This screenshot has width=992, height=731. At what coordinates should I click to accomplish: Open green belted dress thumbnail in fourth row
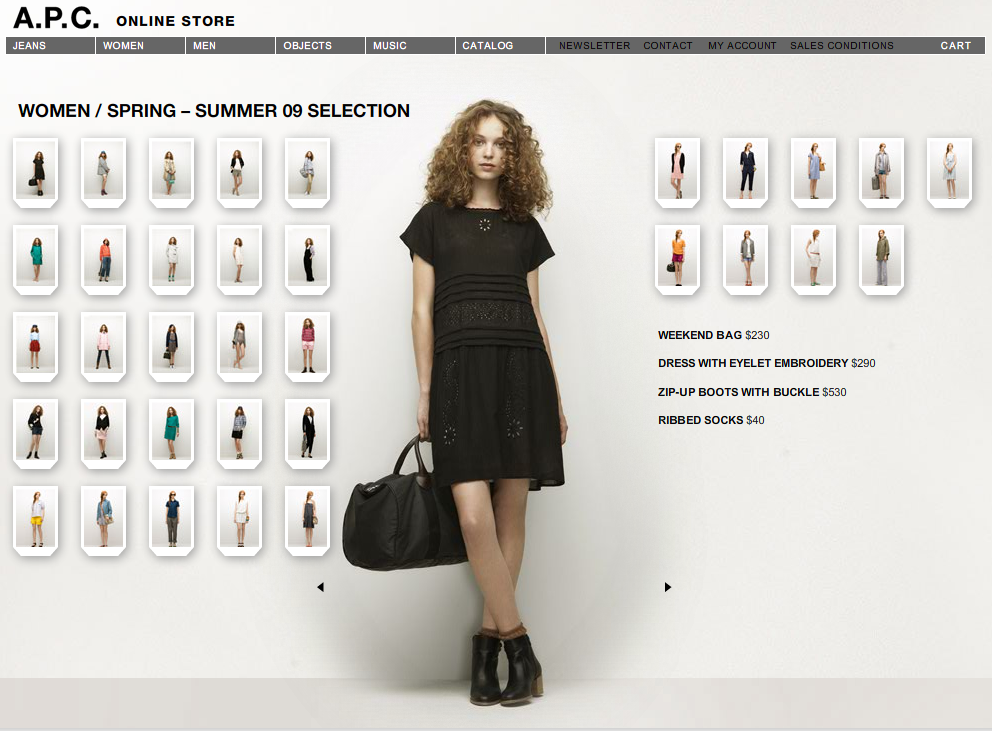(x=171, y=434)
